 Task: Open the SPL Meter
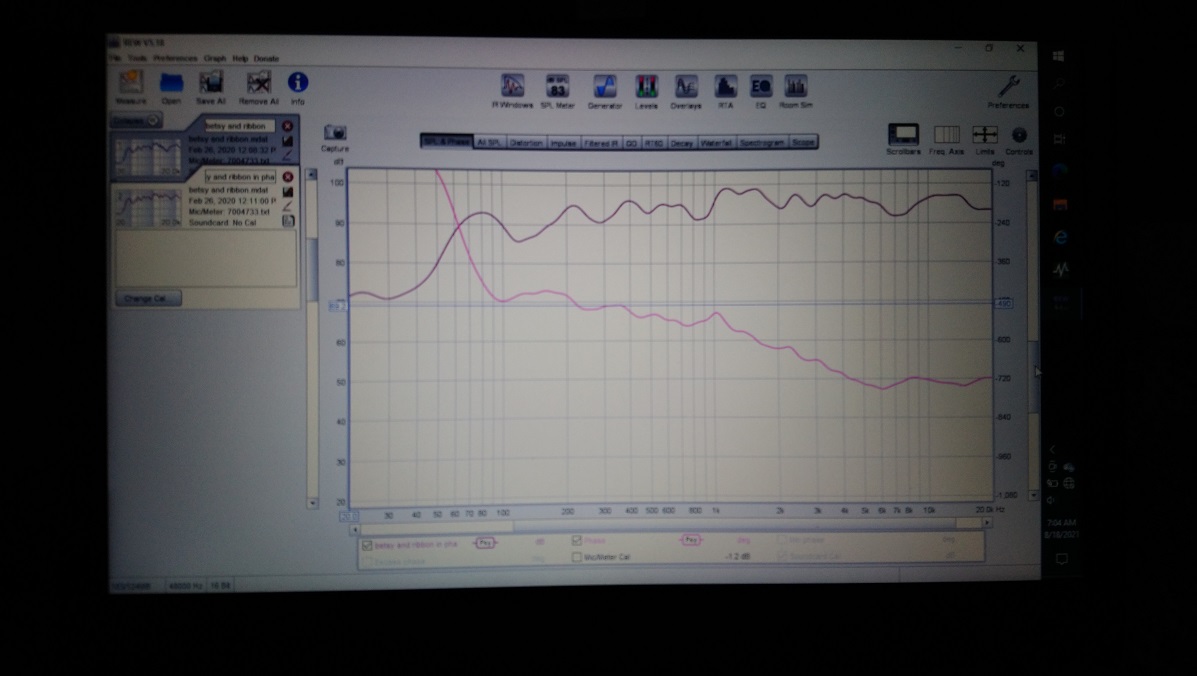[557, 92]
